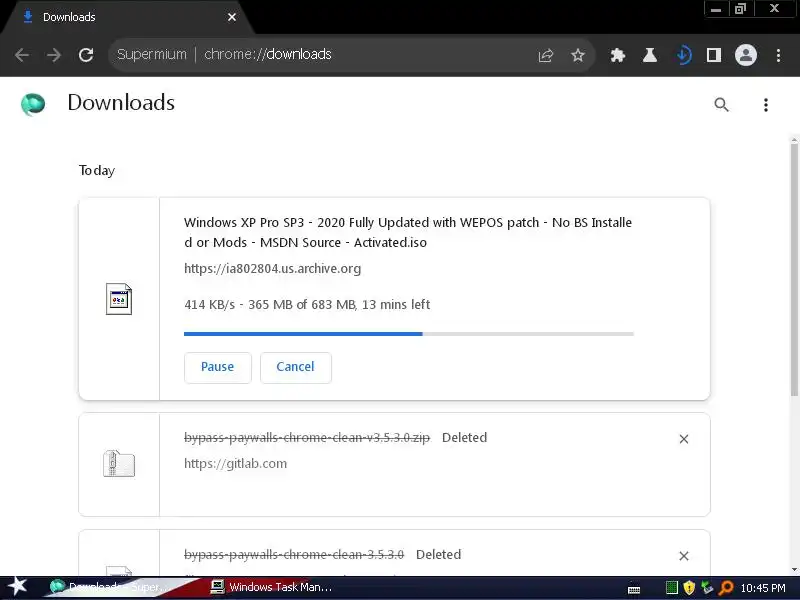
Task: Click the Windows XP ISO file icon
Action: 119,298
